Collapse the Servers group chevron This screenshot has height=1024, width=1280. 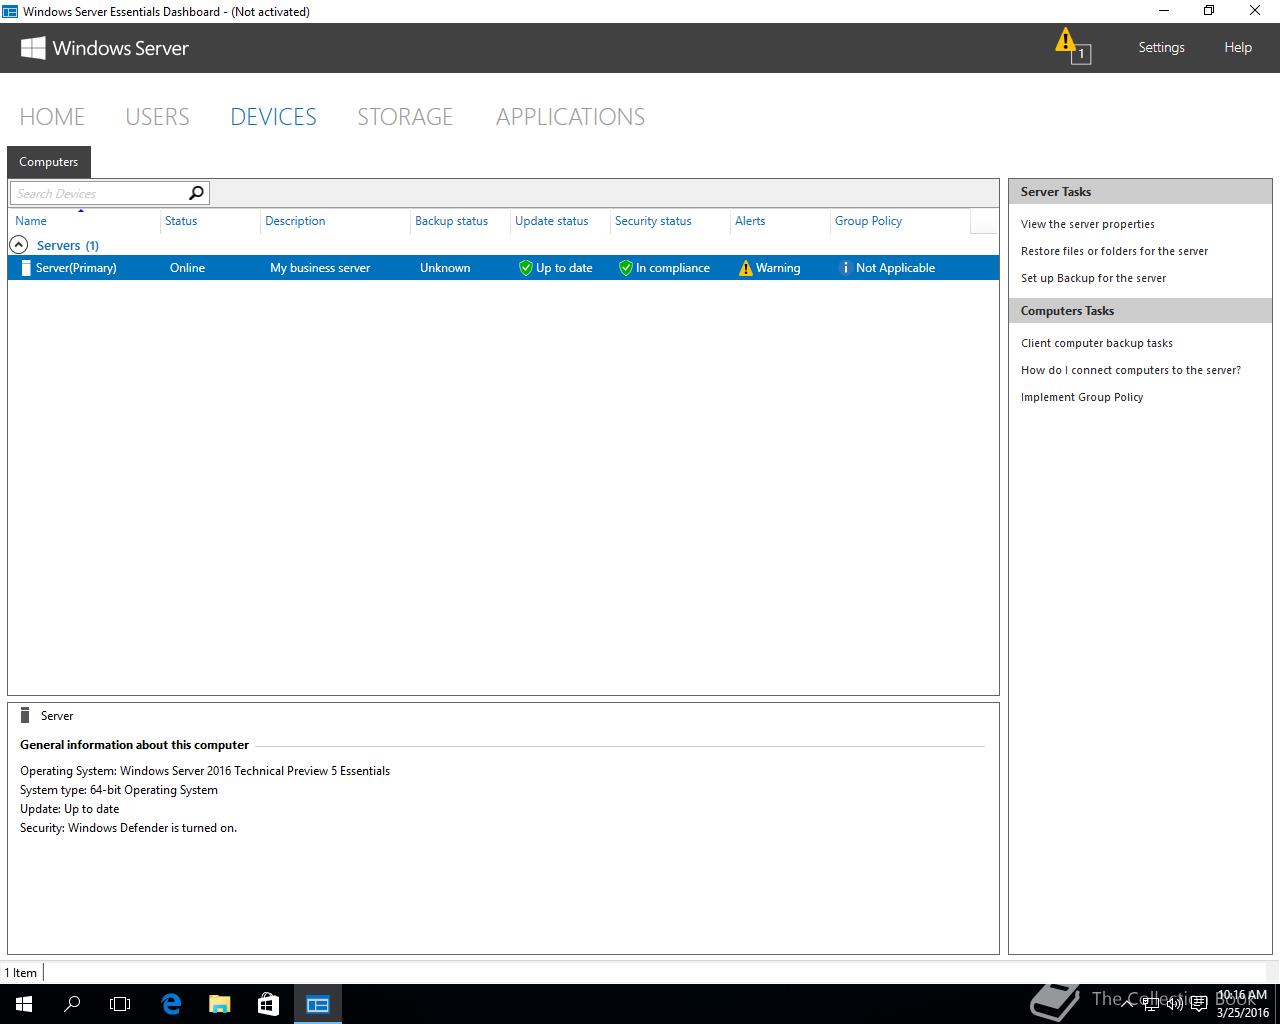pos(18,244)
